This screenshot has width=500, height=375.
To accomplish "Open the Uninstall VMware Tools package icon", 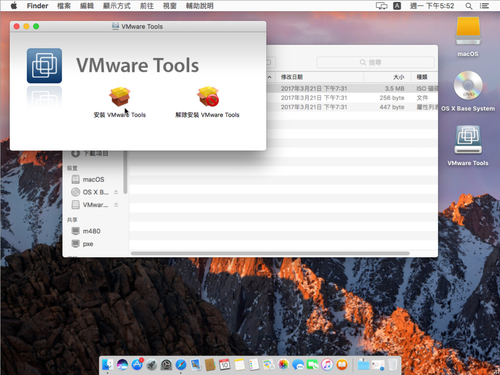I will pos(208,96).
